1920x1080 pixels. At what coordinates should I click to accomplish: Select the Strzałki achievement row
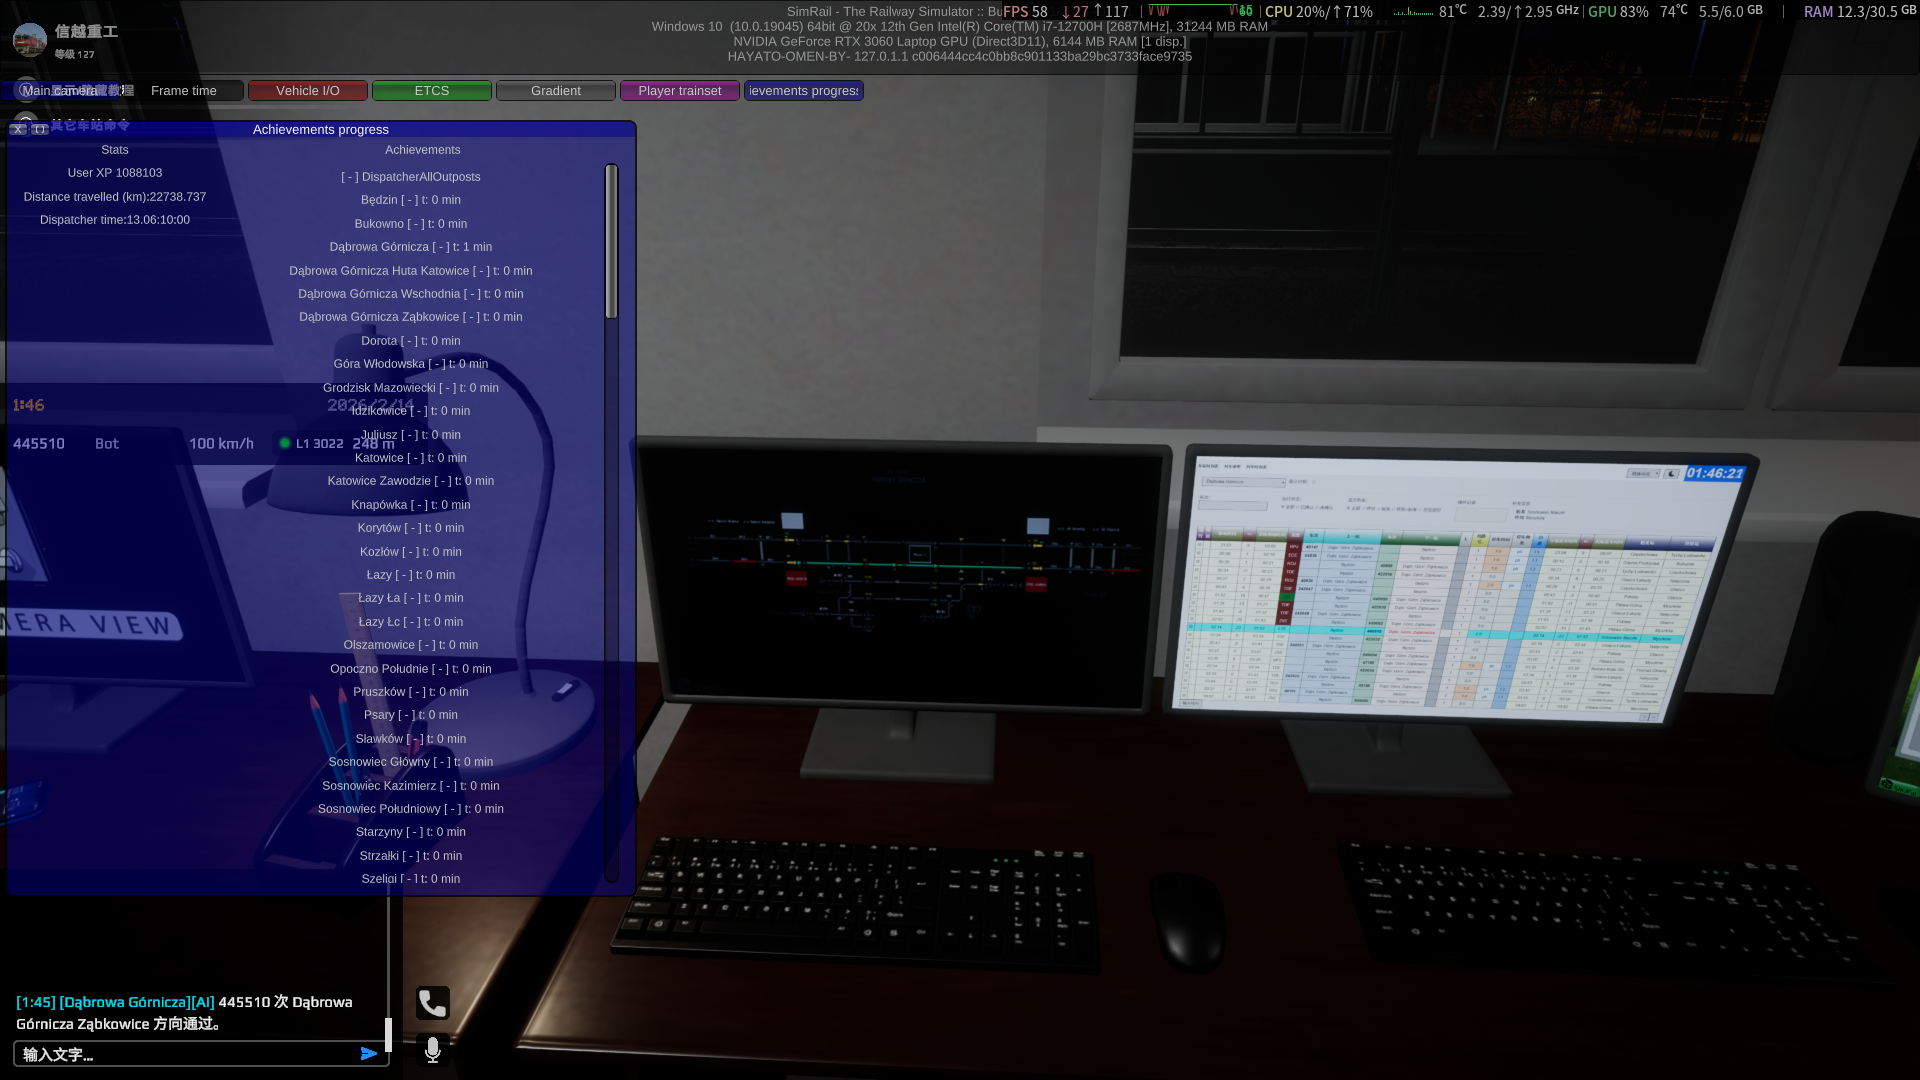click(x=411, y=856)
